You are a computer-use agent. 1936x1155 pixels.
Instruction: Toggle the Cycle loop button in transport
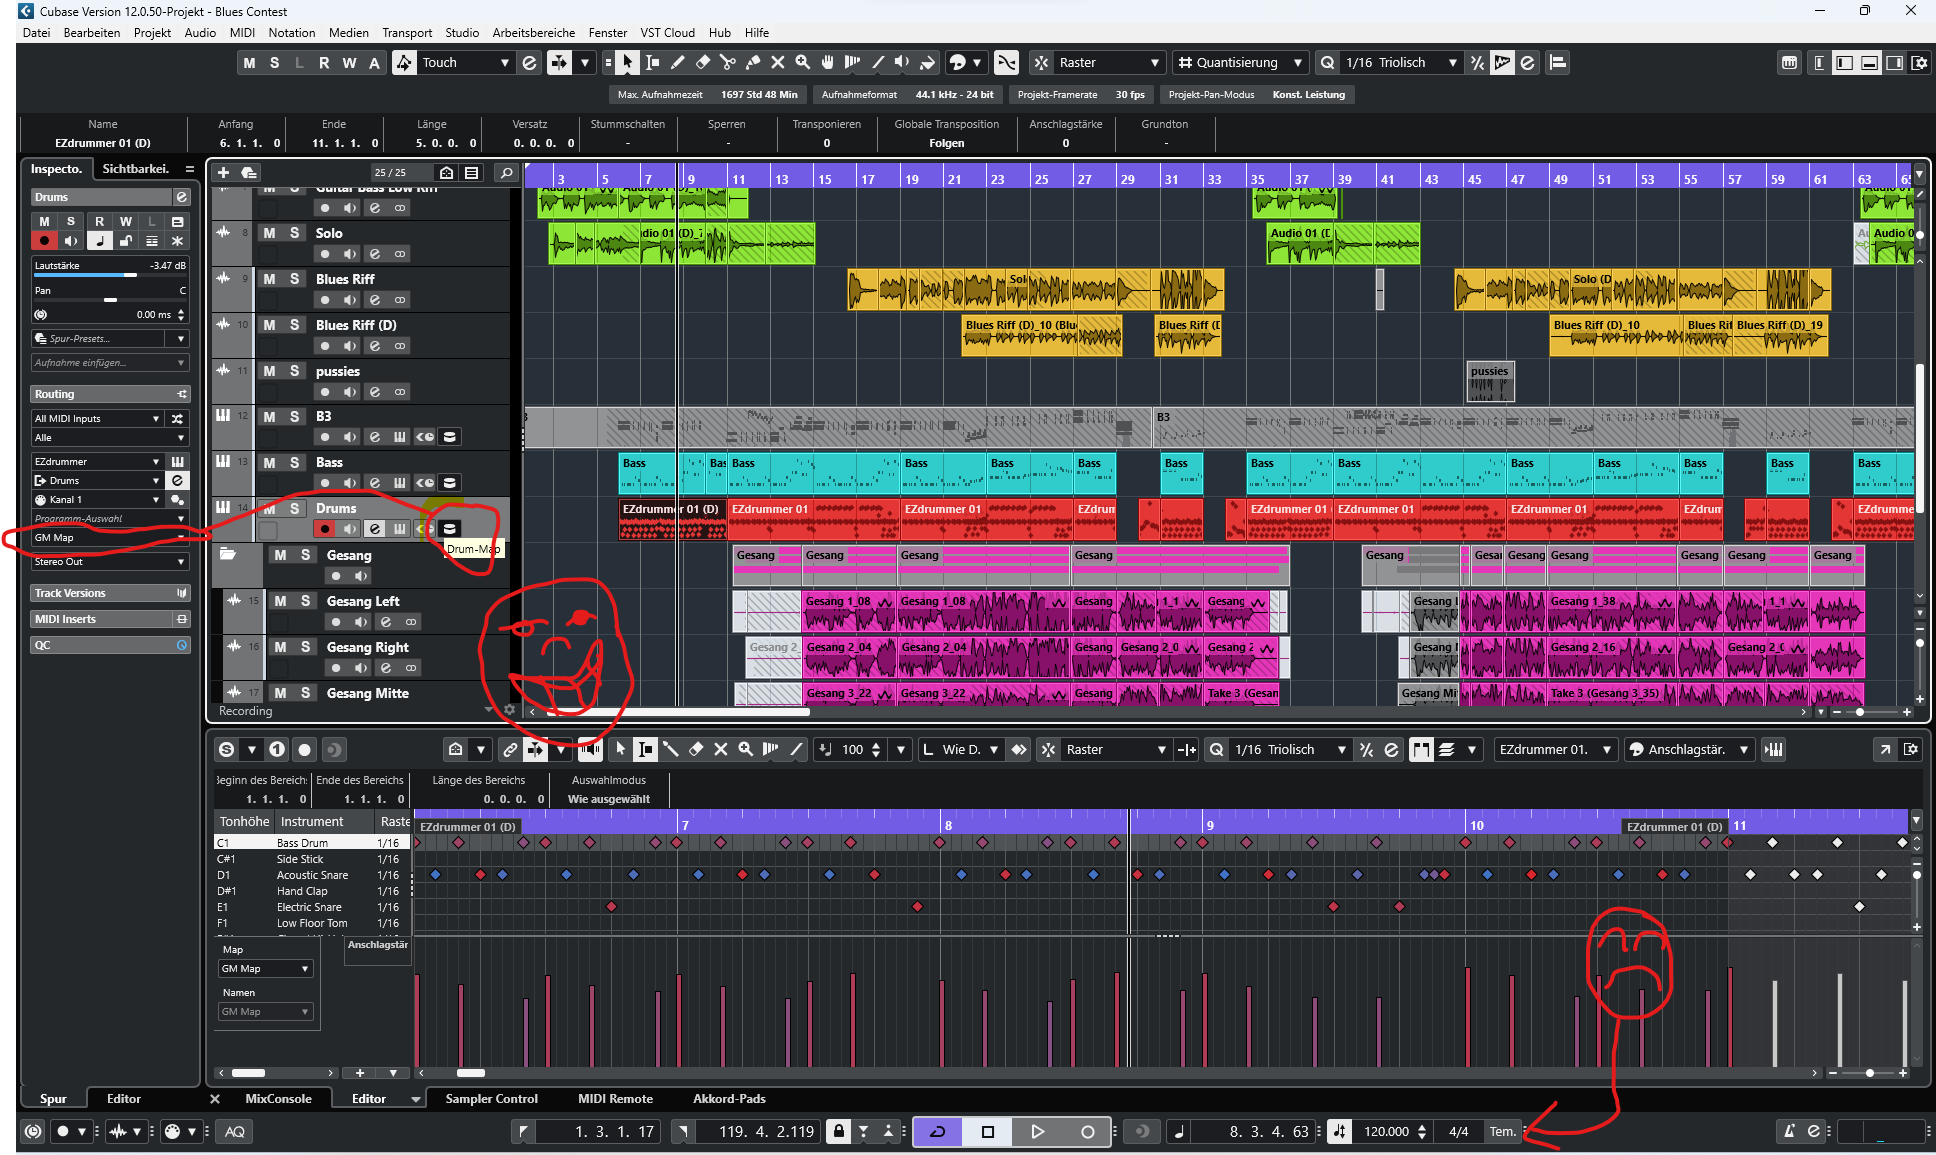[938, 1131]
